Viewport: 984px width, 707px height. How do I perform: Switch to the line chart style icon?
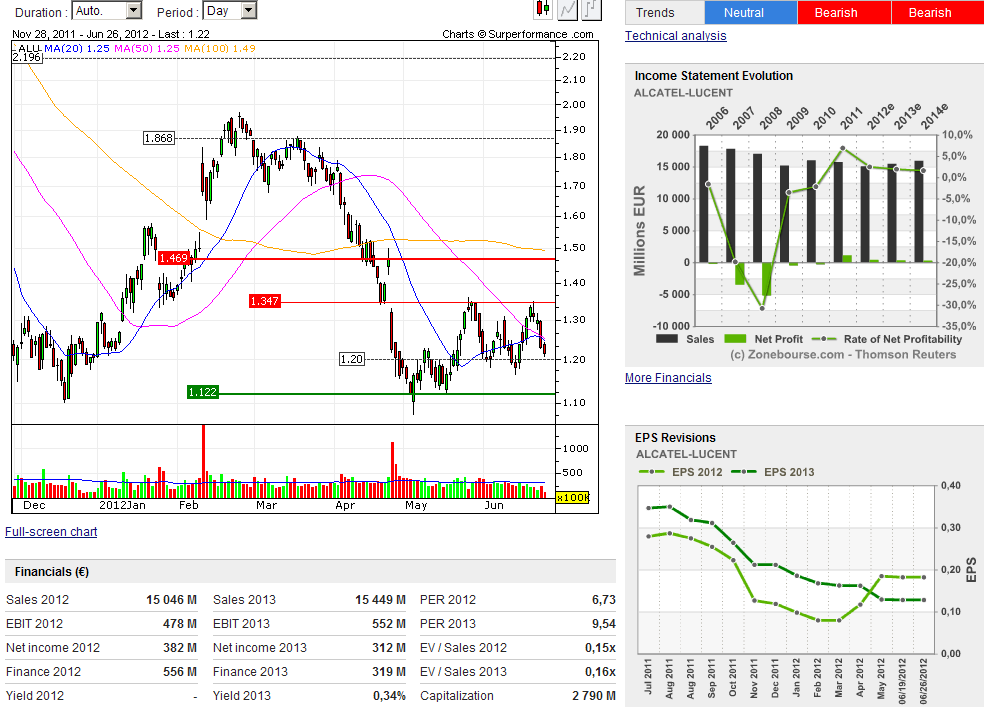click(x=567, y=9)
